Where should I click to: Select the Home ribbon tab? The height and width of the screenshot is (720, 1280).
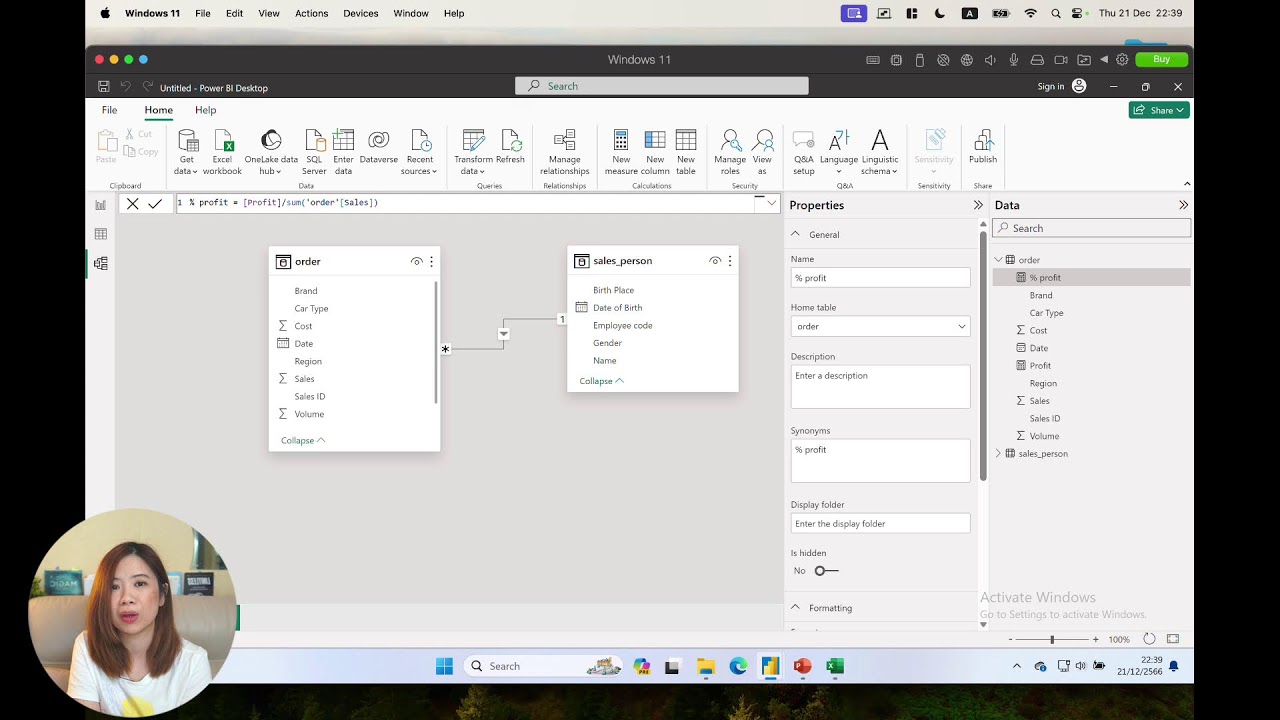click(x=158, y=110)
